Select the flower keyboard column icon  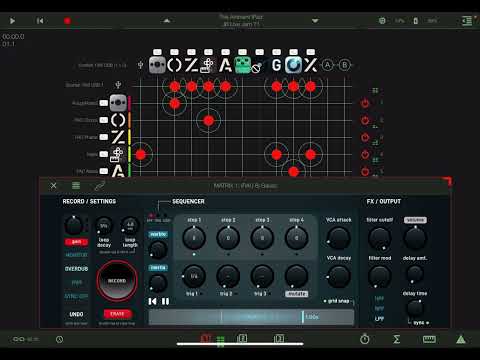[208, 65]
